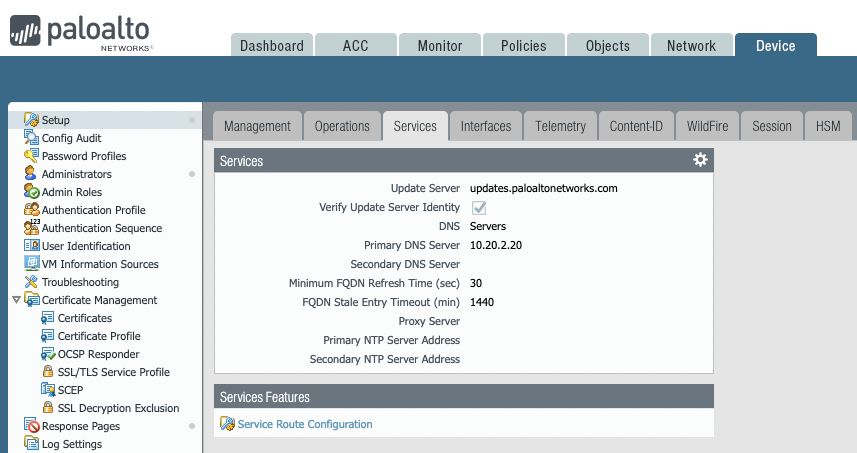Open the Service Route Configuration link

305,424
